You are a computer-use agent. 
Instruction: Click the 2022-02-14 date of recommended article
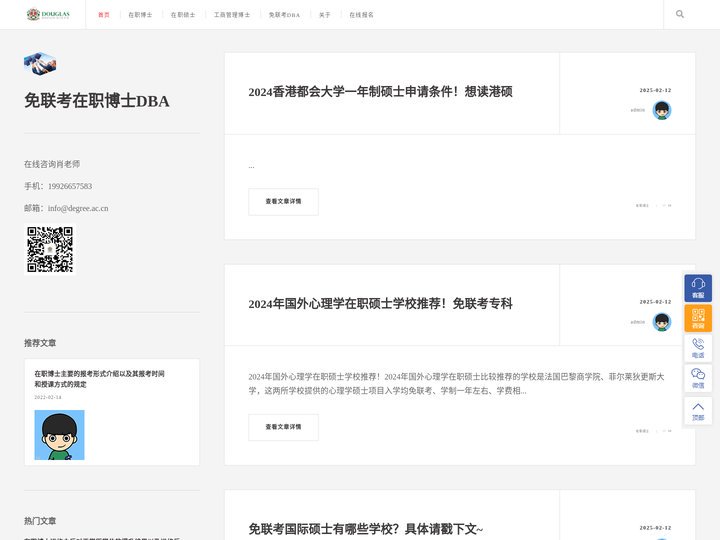point(48,397)
